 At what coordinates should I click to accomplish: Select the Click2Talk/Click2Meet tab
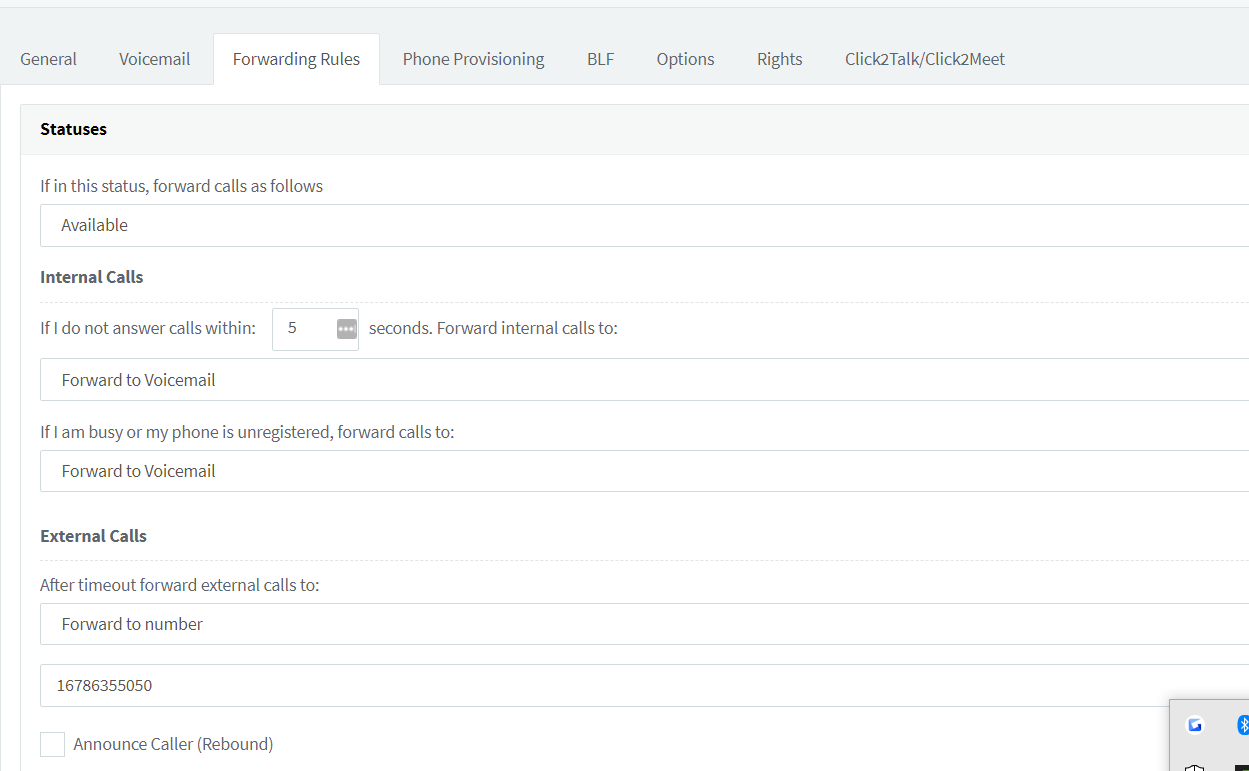(x=924, y=59)
